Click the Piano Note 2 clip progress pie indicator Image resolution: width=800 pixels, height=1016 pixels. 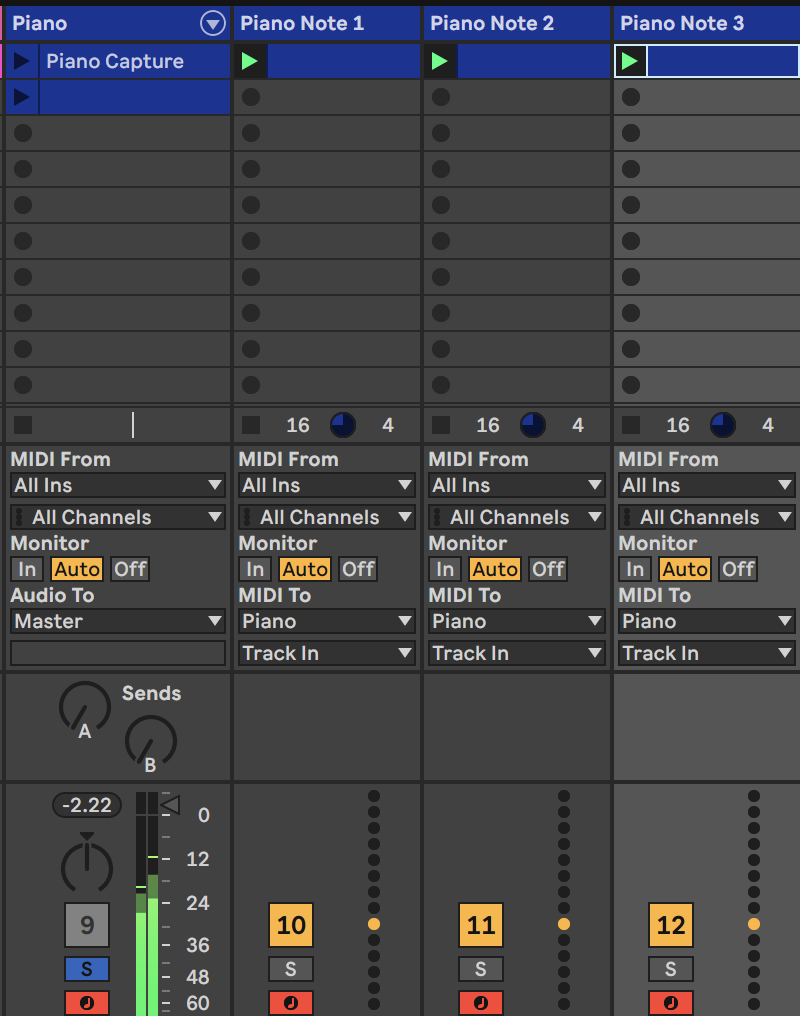click(x=532, y=425)
